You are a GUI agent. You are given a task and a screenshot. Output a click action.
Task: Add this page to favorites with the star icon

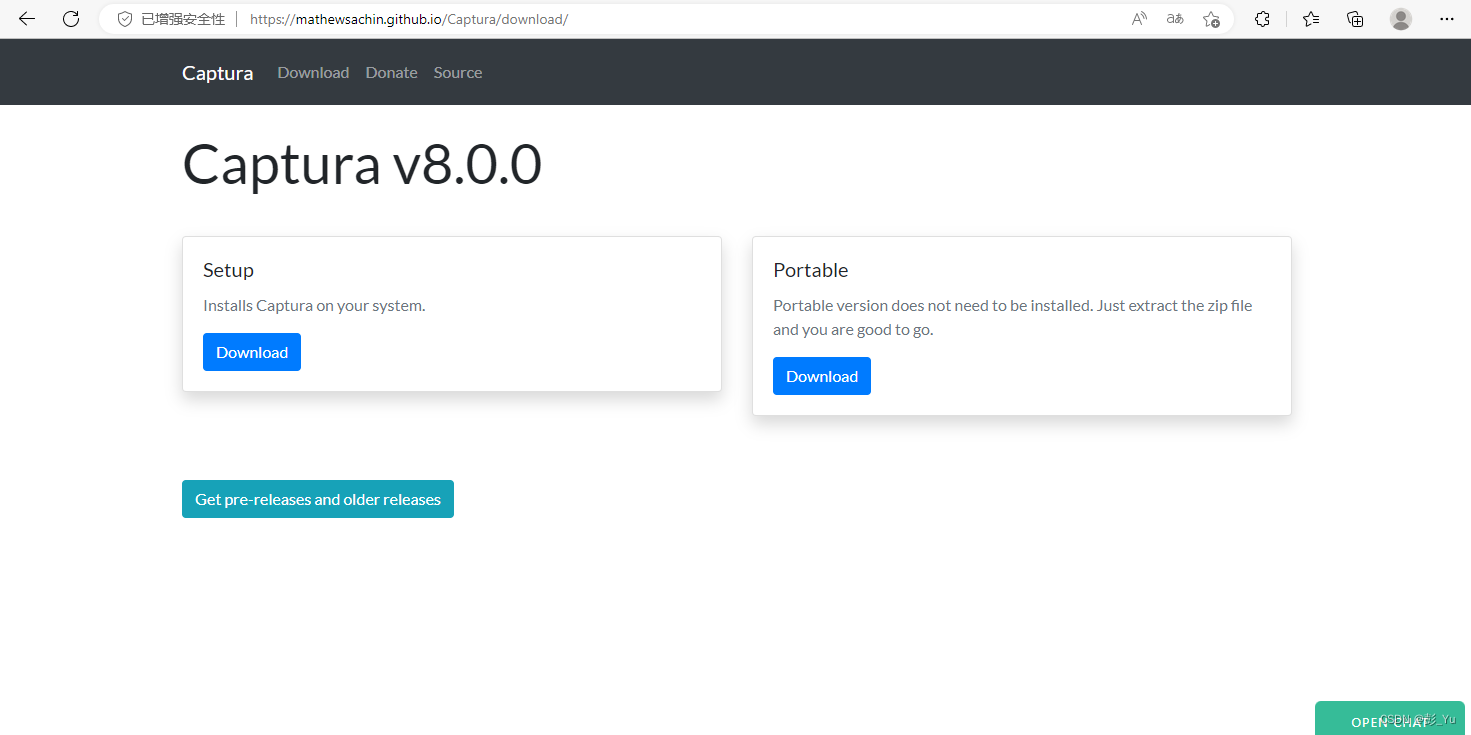(1211, 19)
